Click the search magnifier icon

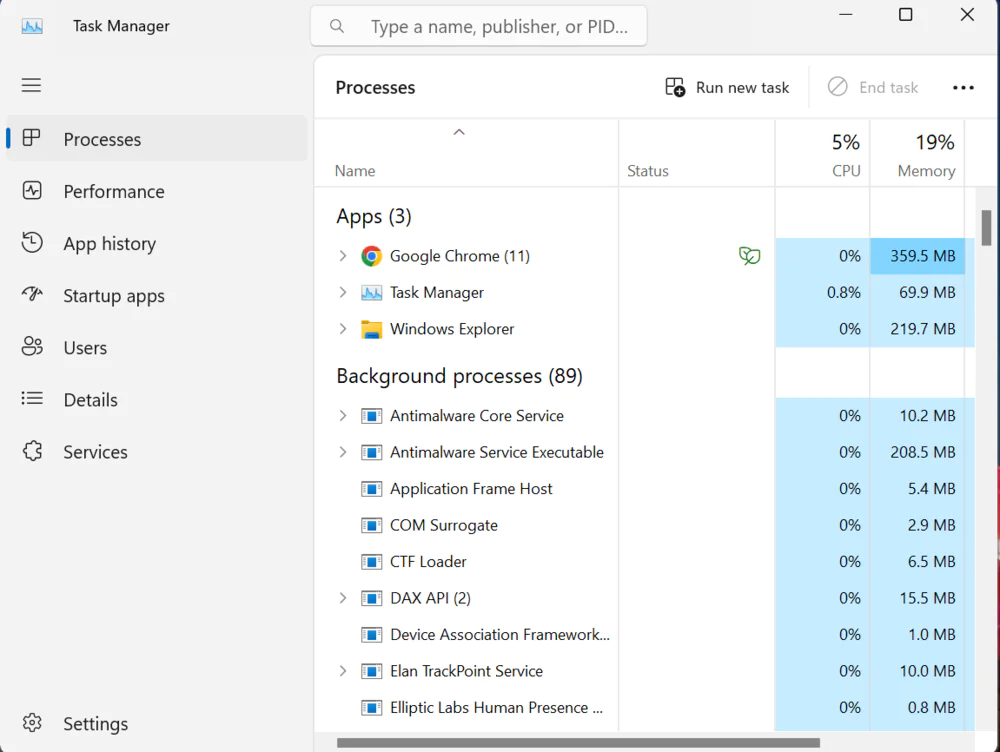(x=337, y=26)
